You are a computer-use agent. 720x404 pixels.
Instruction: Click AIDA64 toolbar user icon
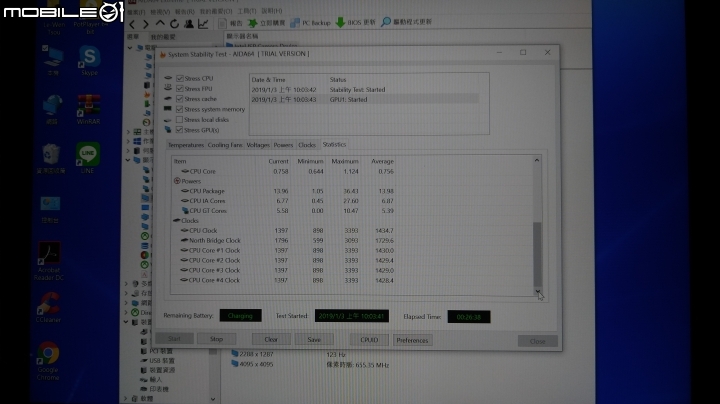point(189,23)
